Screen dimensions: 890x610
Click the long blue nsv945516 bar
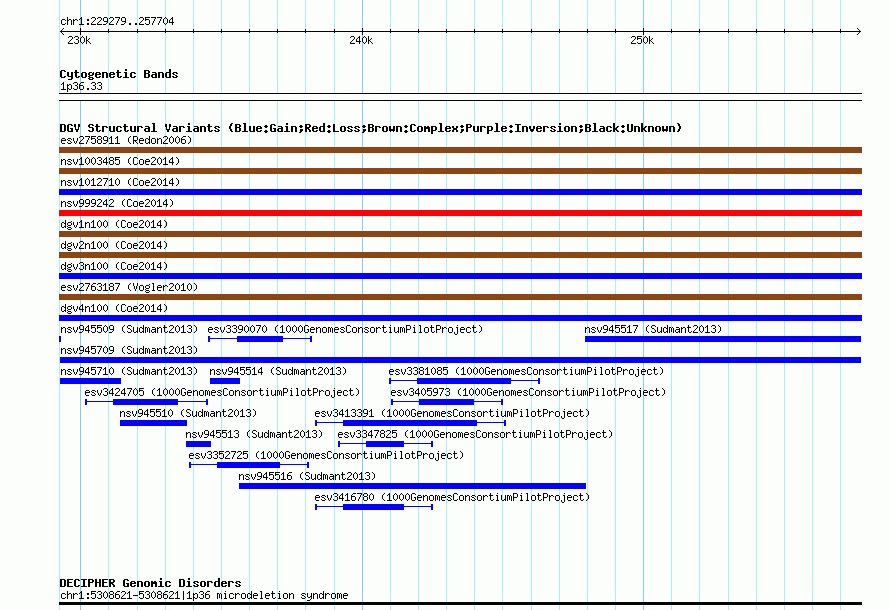pos(412,486)
